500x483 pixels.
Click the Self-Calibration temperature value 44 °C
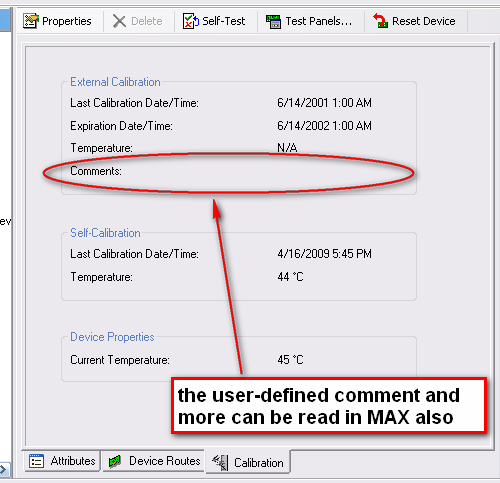click(290, 277)
